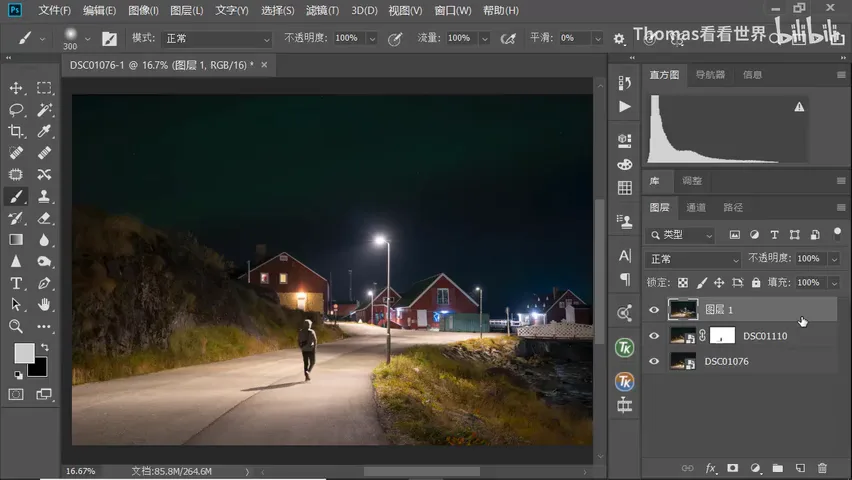The image size is (852, 480).
Task: Open the brush preset picker arrow
Action: tap(87, 39)
